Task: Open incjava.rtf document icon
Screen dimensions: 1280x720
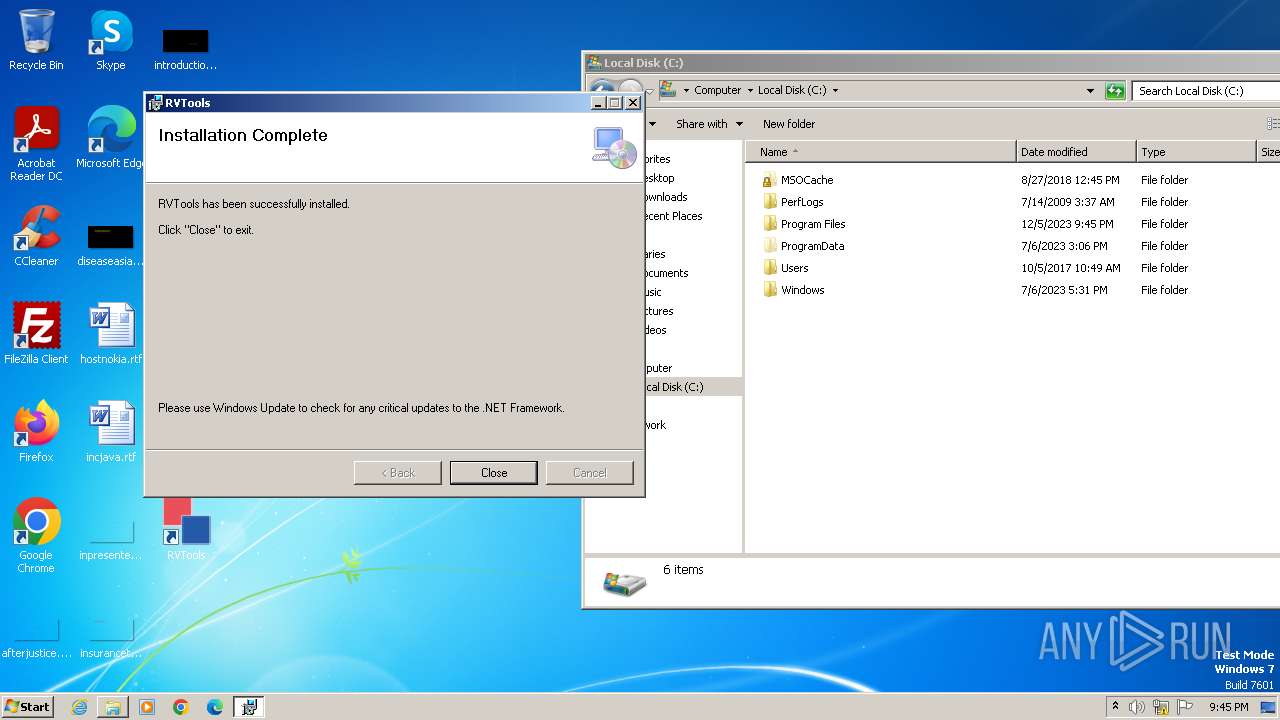Action: click(110, 432)
